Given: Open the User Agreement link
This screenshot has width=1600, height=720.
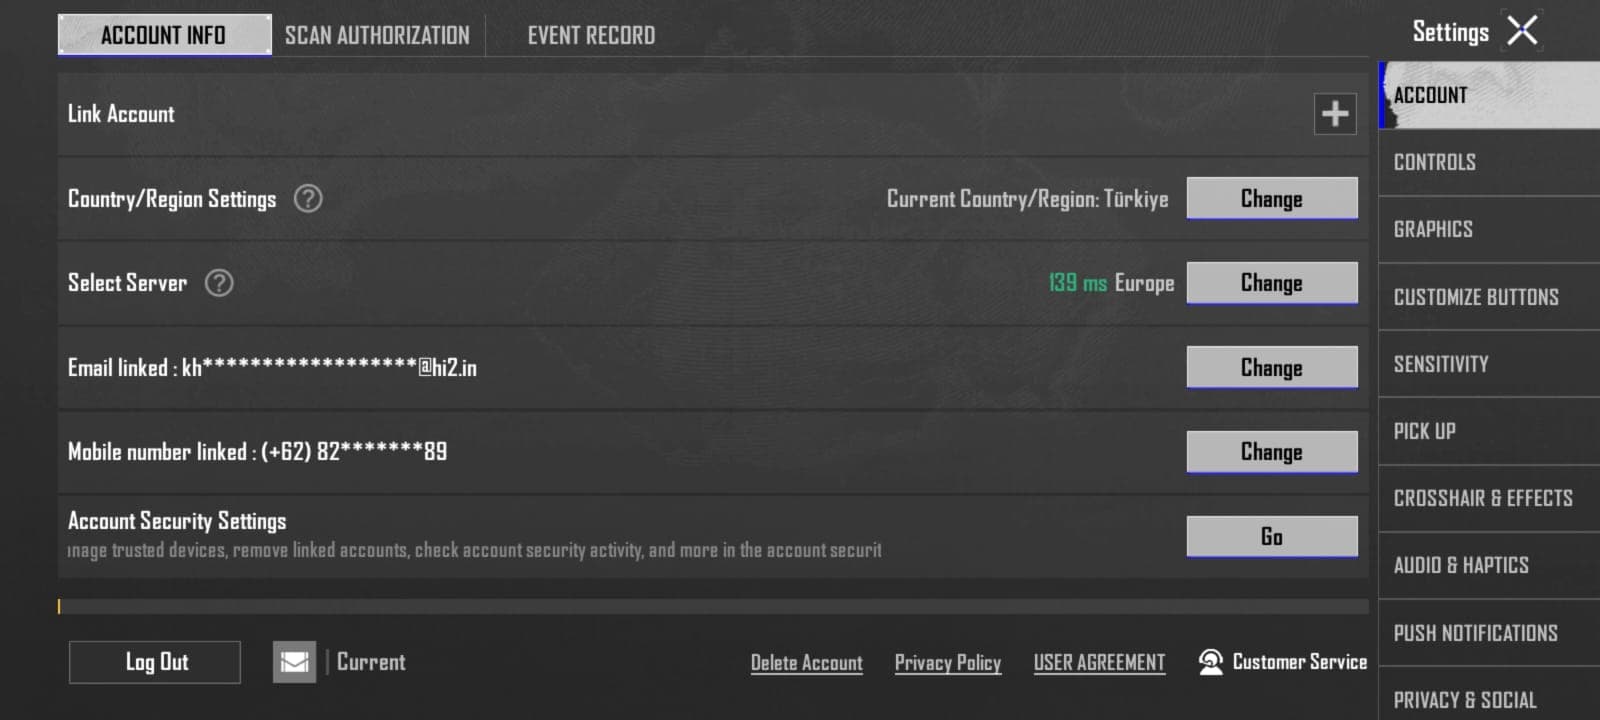Looking at the screenshot, I should coord(1099,663).
